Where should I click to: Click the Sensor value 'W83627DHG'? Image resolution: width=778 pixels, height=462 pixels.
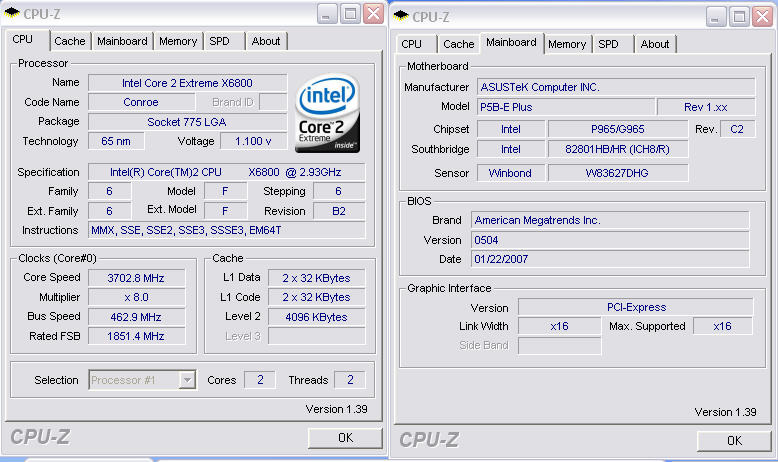[618, 173]
